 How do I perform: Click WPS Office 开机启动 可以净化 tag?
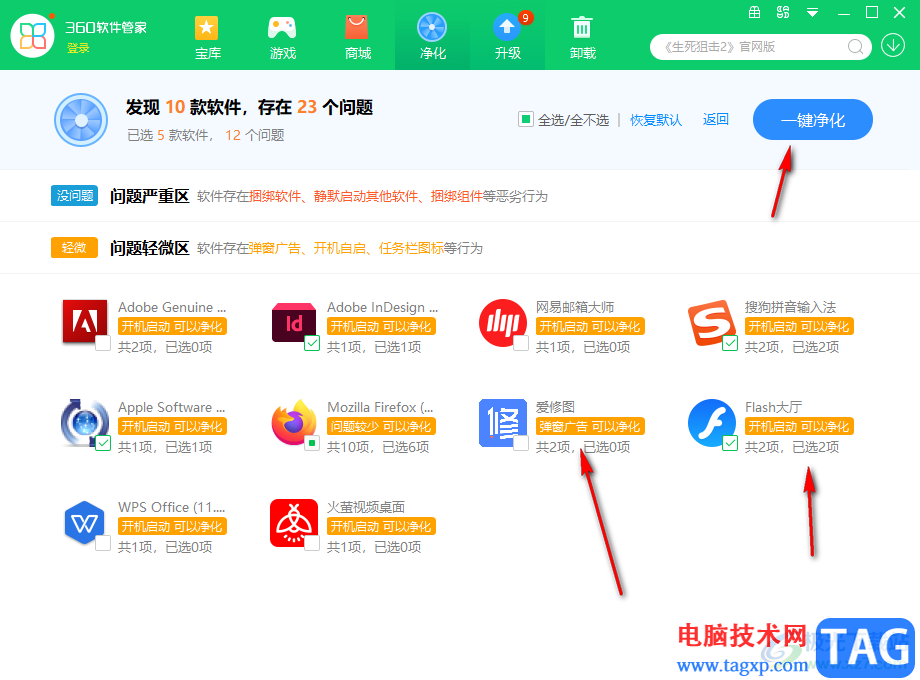click(172, 526)
